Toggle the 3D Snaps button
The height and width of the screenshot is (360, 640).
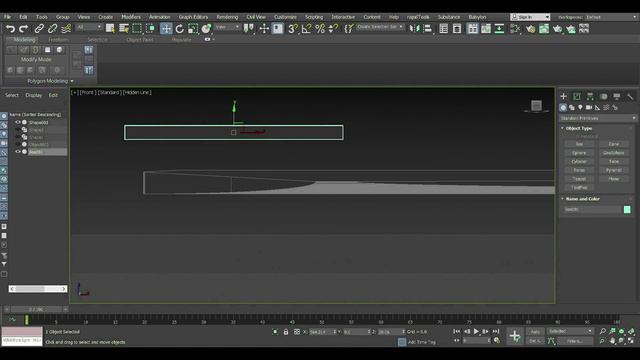(293, 29)
